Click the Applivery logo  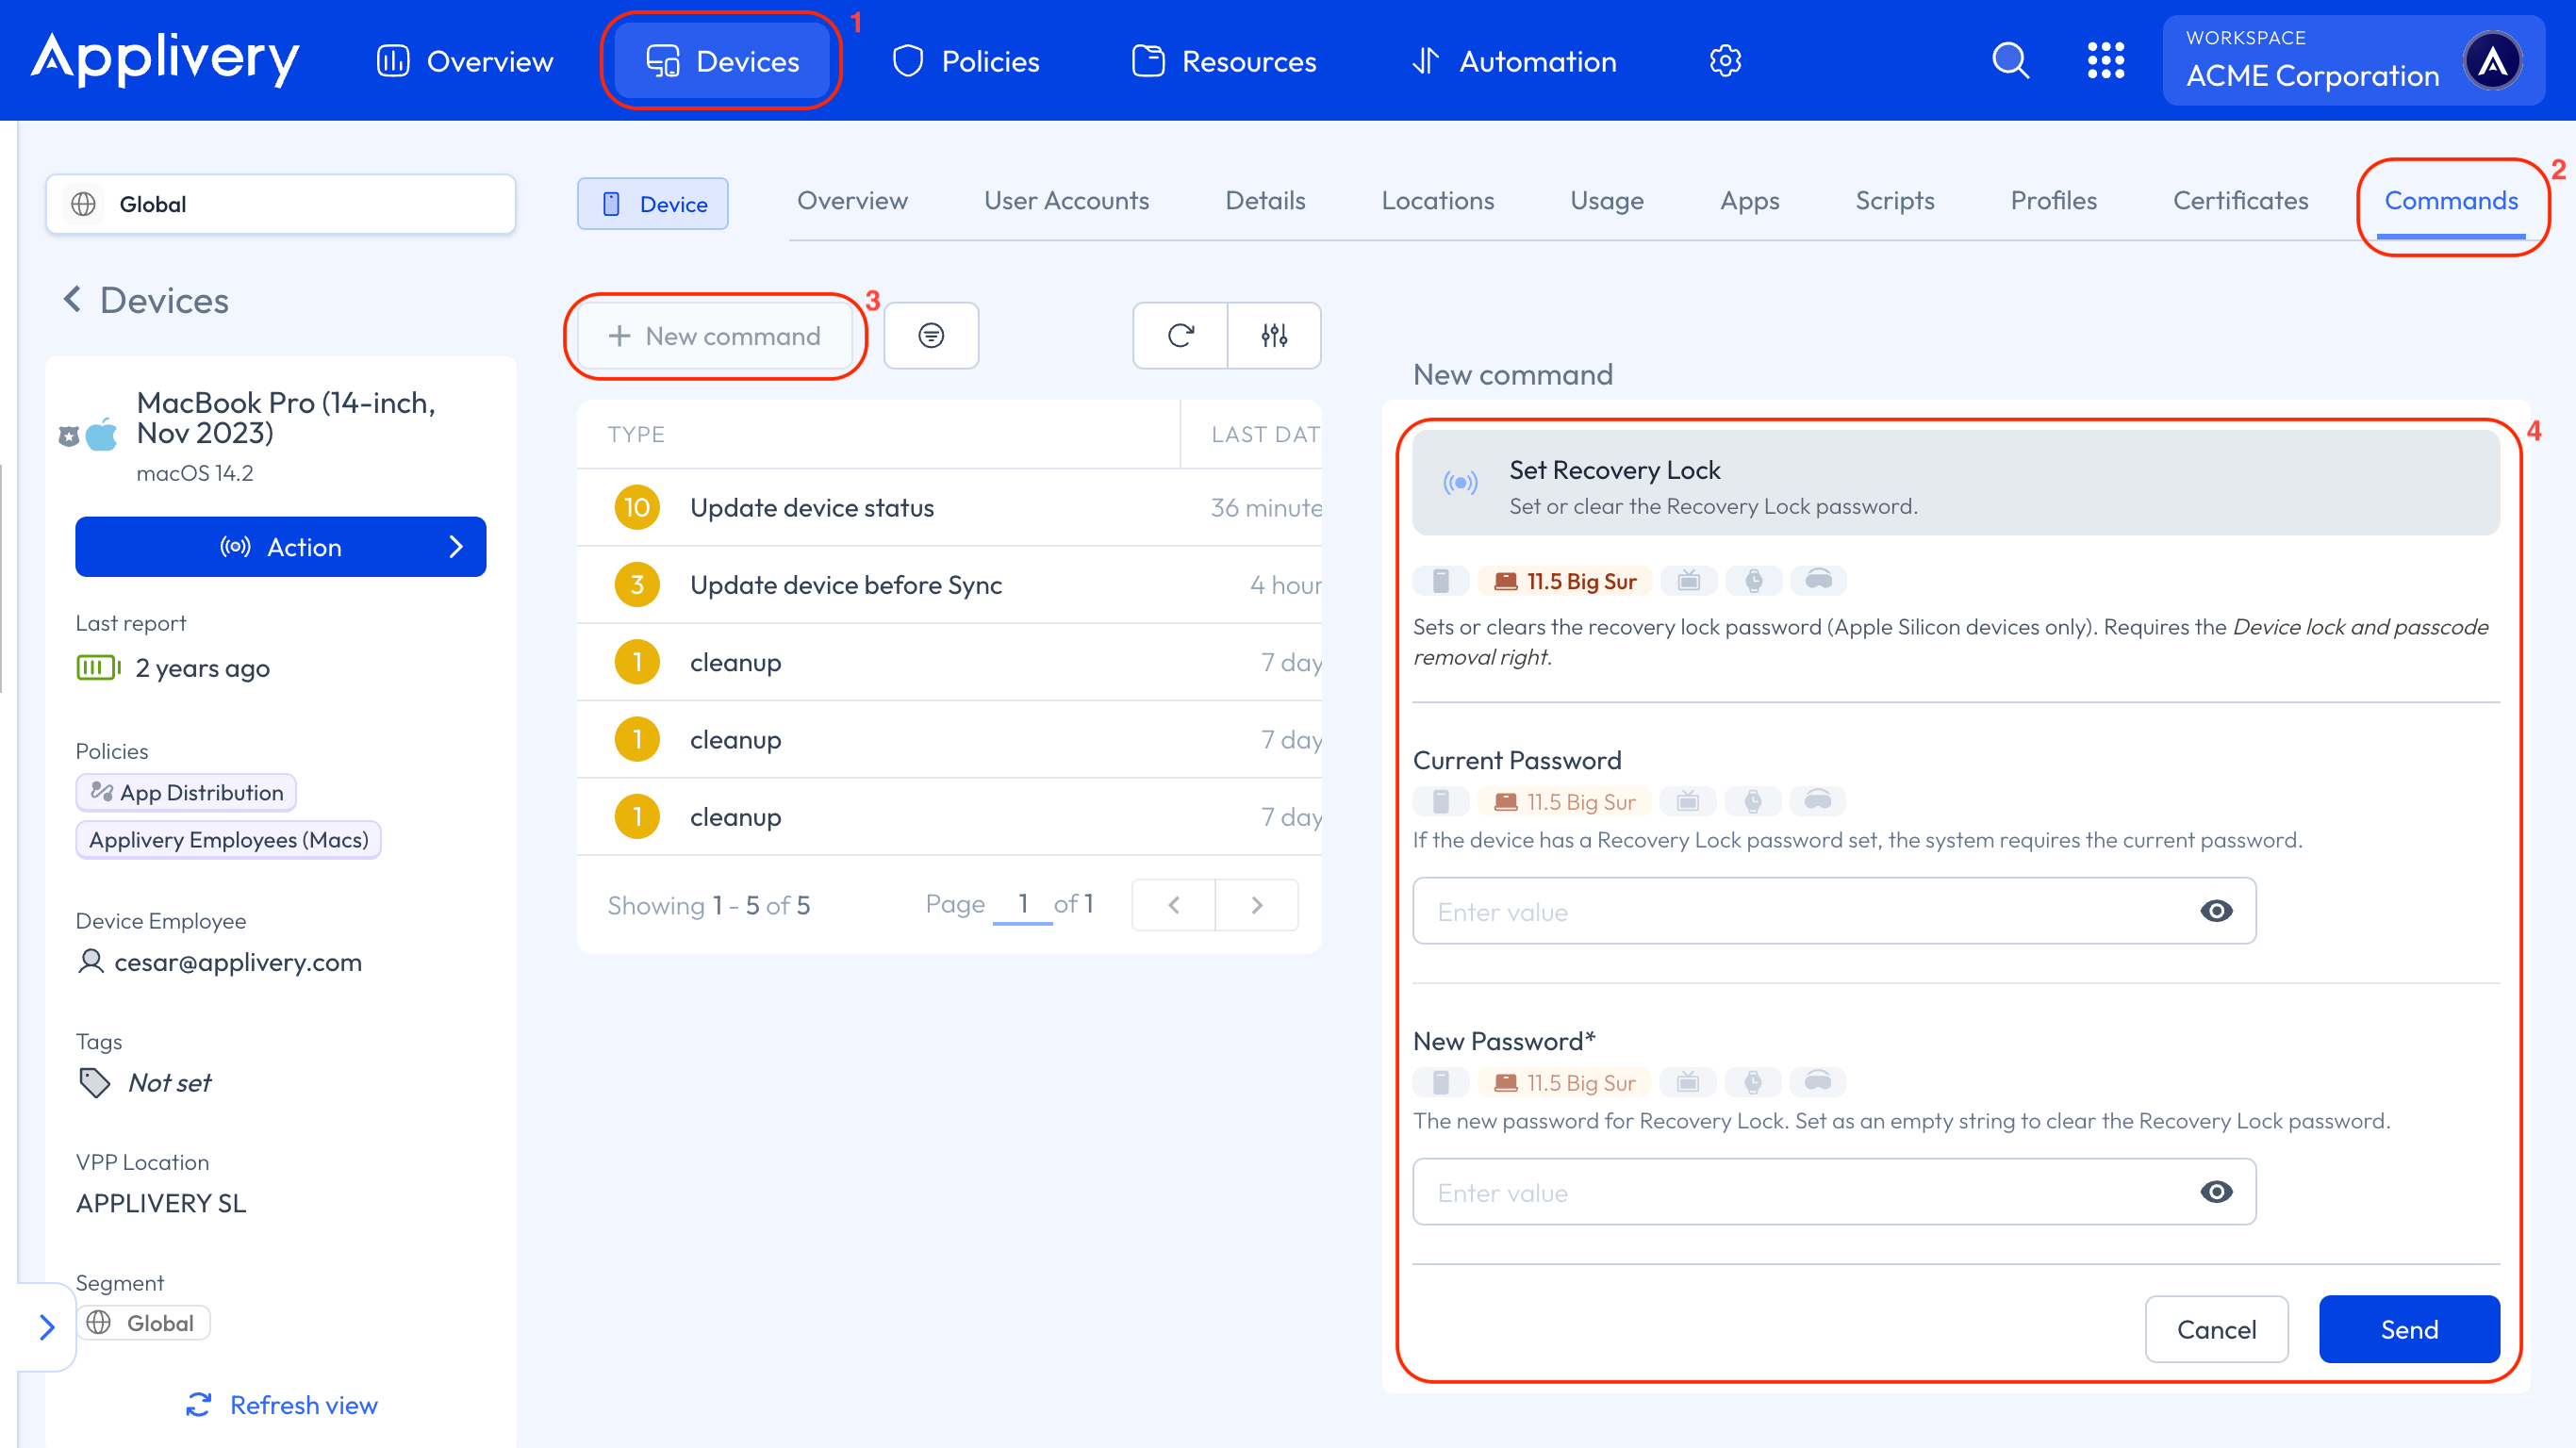[165, 59]
